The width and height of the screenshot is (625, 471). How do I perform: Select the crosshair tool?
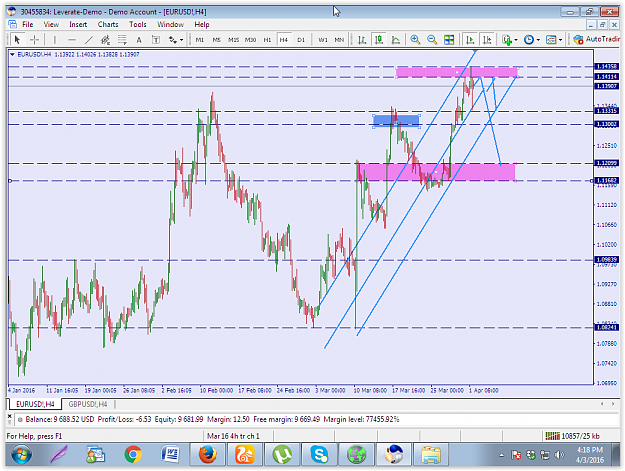tap(35, 40)
